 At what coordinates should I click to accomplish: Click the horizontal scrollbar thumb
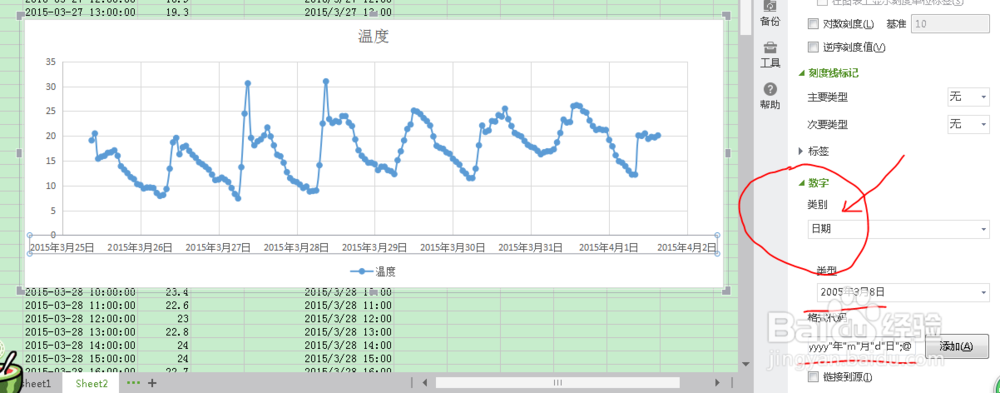pyautogui.click(x=557, y=383)
